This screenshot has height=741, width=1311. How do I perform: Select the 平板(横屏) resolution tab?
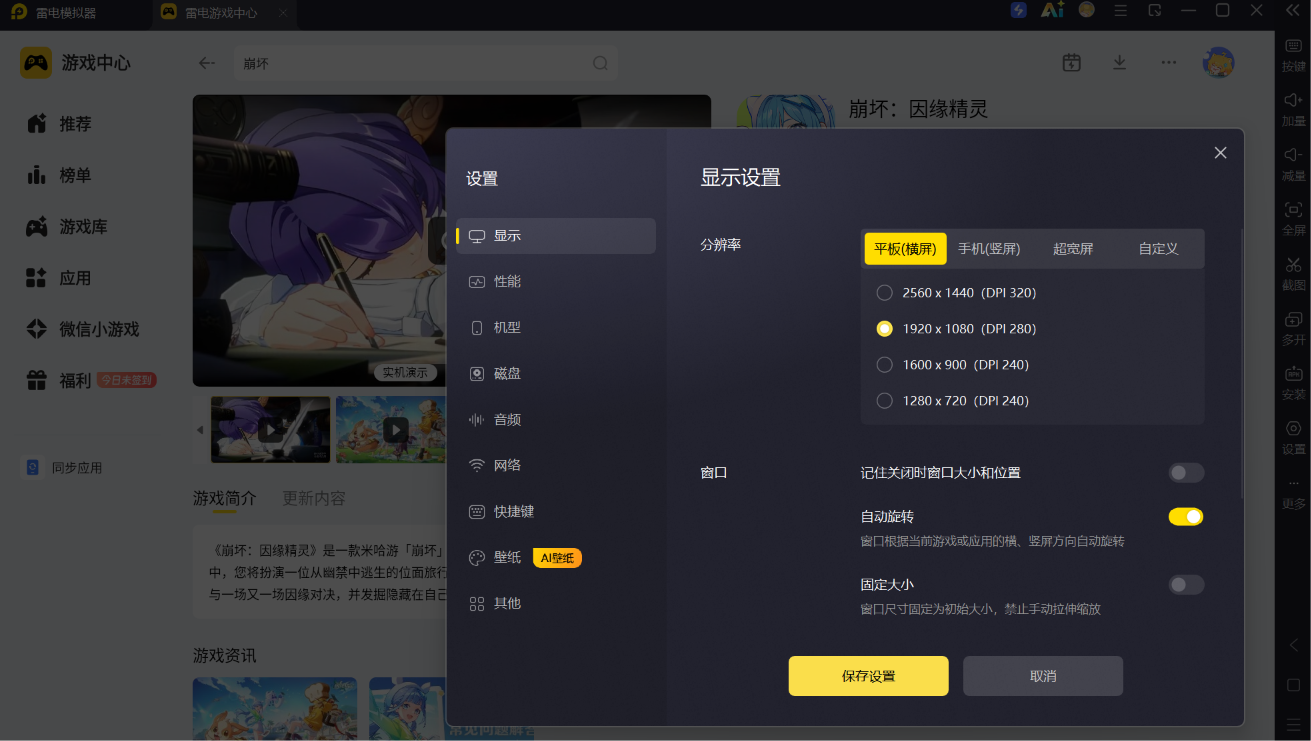point(905,249)
